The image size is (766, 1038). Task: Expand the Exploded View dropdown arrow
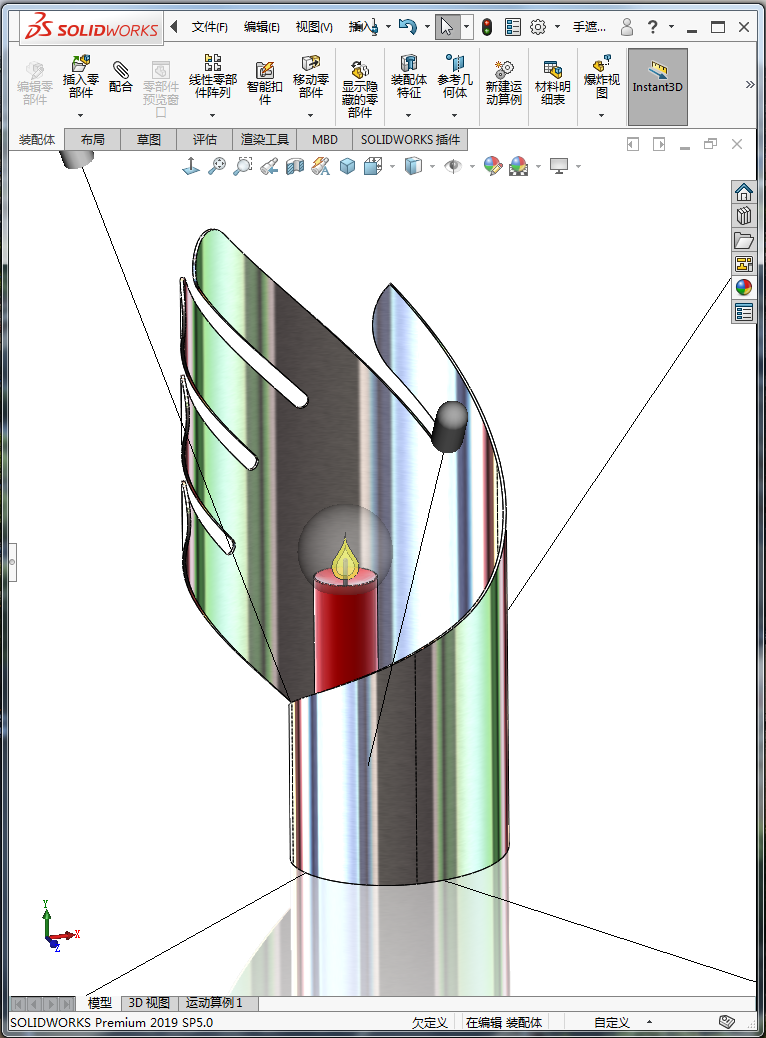click(601, 116)
